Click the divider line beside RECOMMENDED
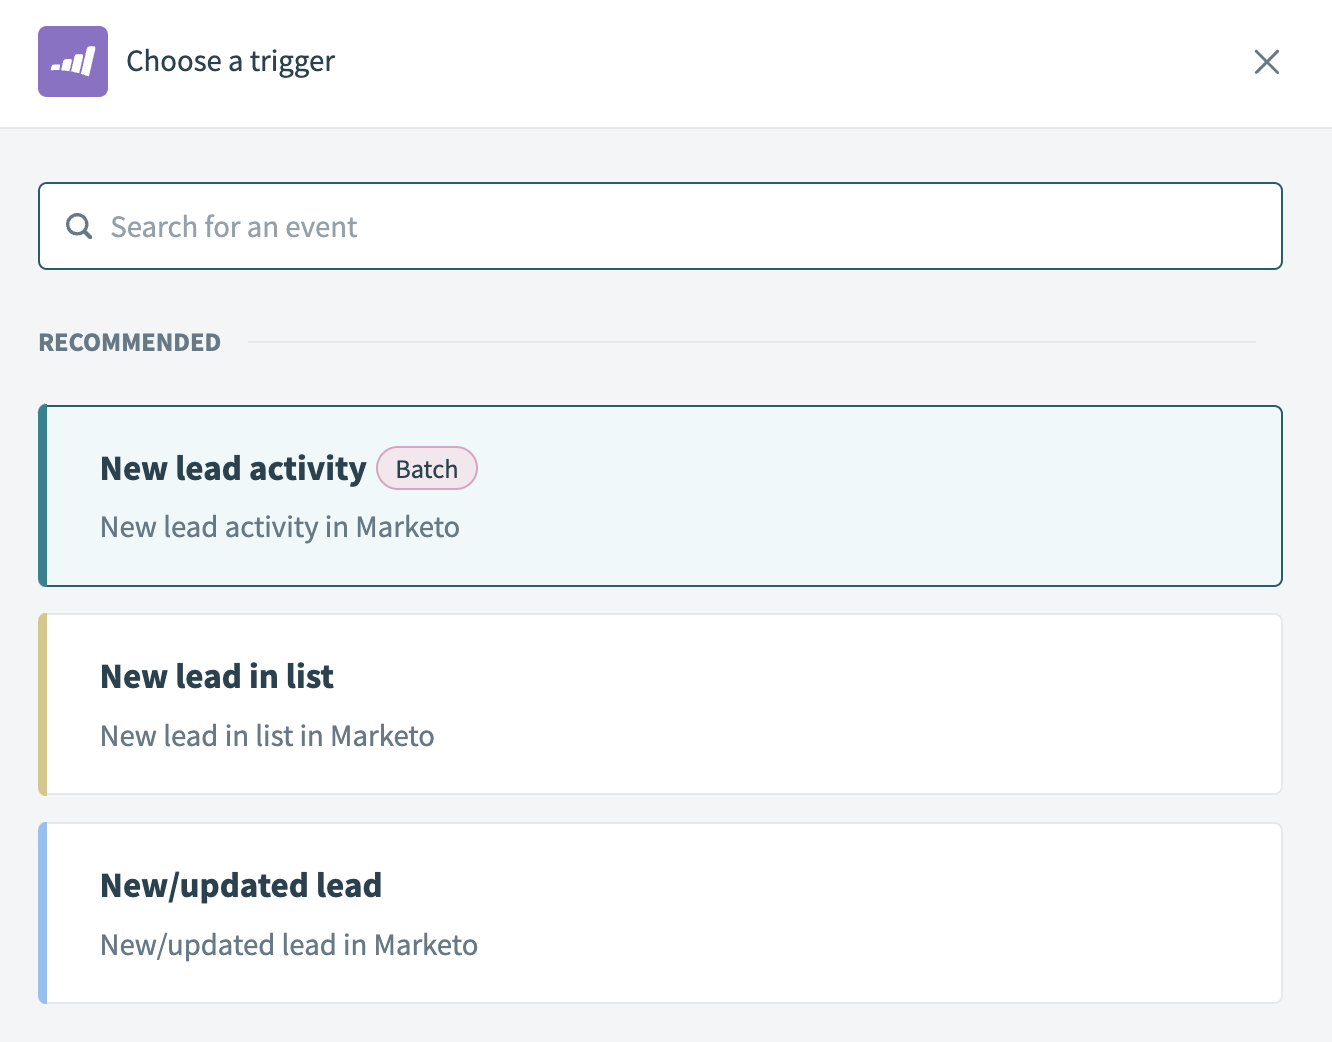The width and height of the screenshot is (1332, 1042). [x=750, y=342]
